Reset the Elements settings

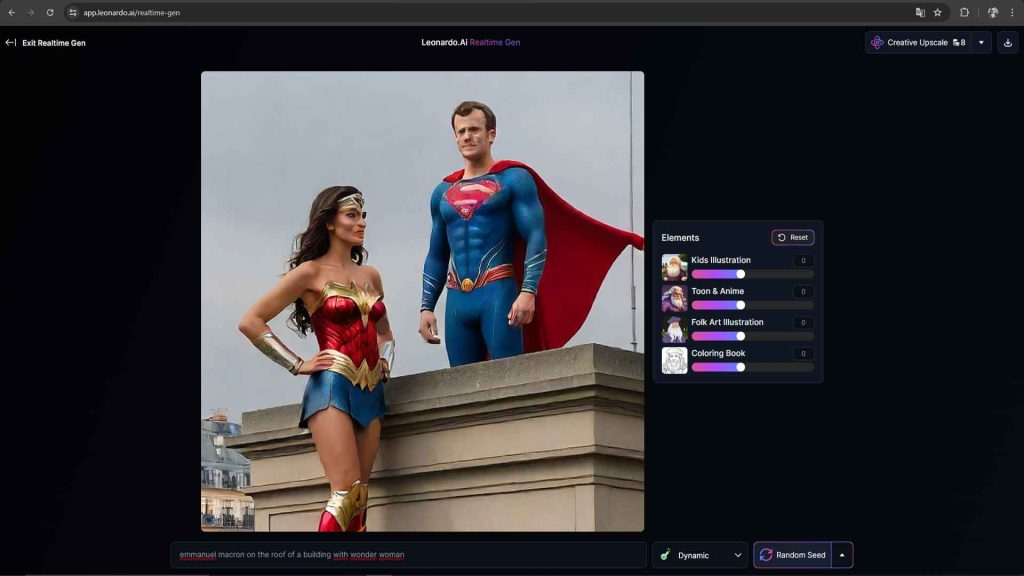click(x=793, y=238)
